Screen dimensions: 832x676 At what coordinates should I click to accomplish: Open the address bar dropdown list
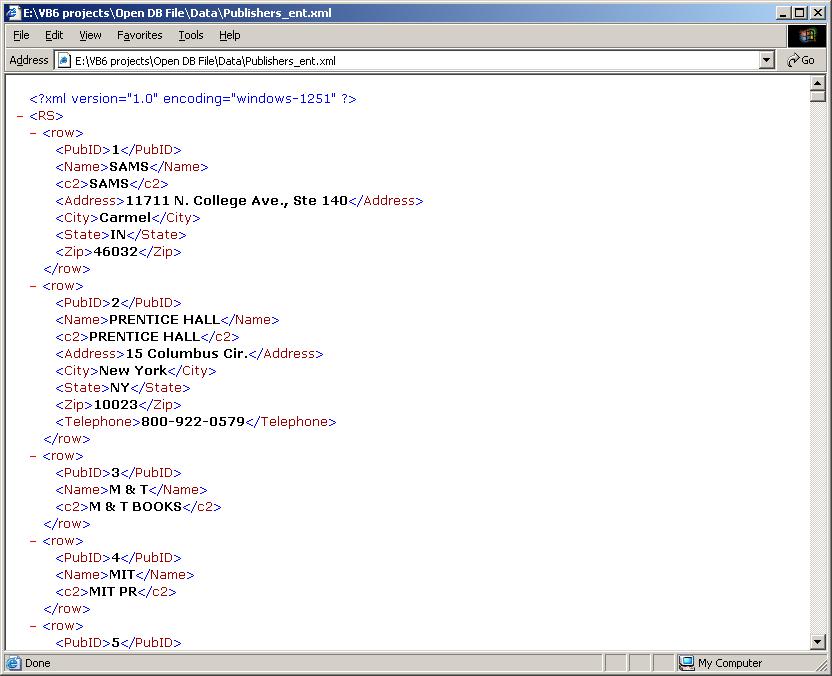(x=767, y=60)
